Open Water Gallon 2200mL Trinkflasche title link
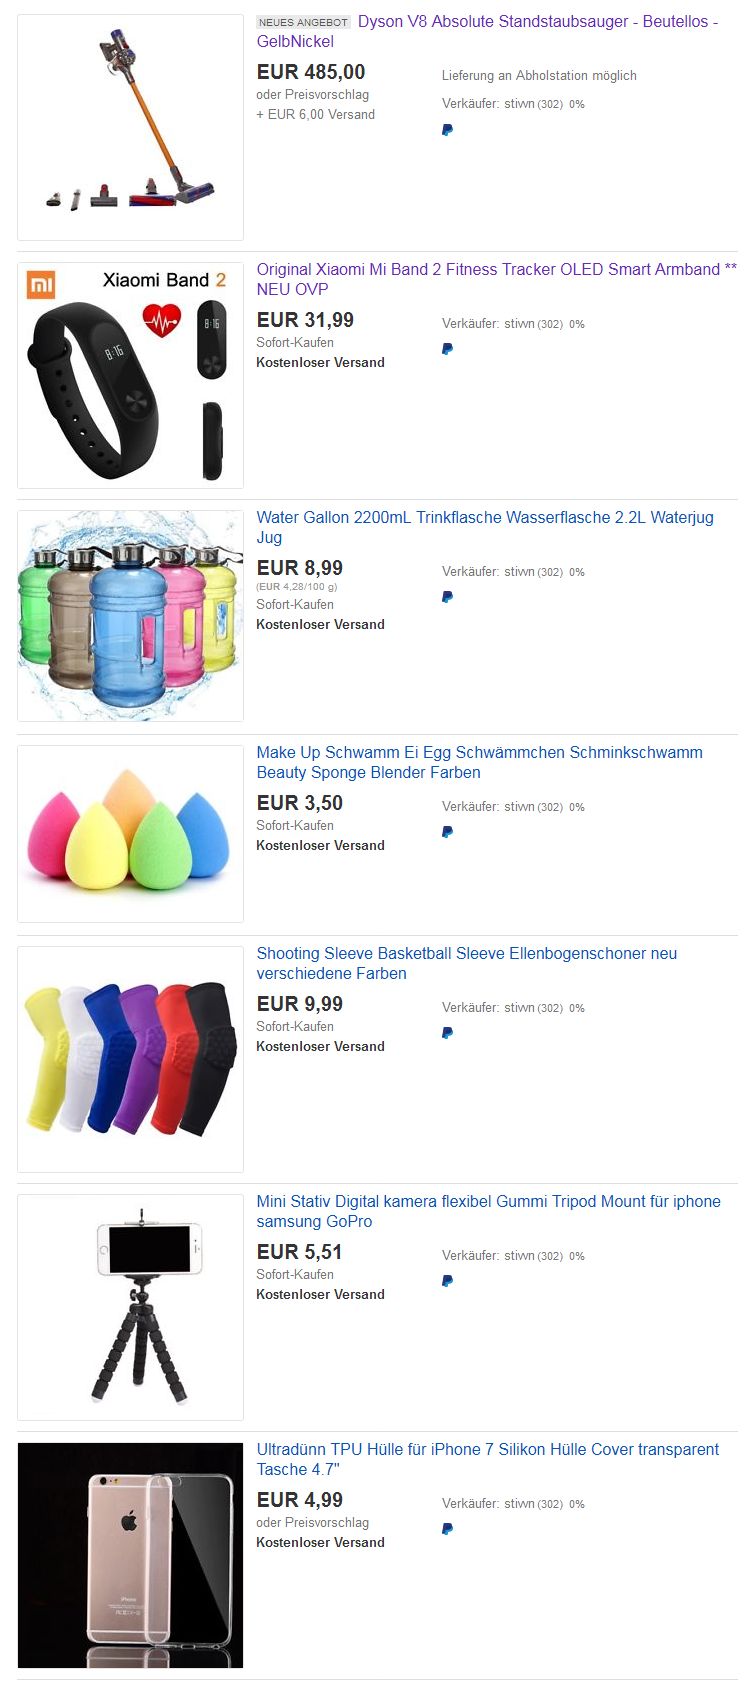 coord(485,527)
